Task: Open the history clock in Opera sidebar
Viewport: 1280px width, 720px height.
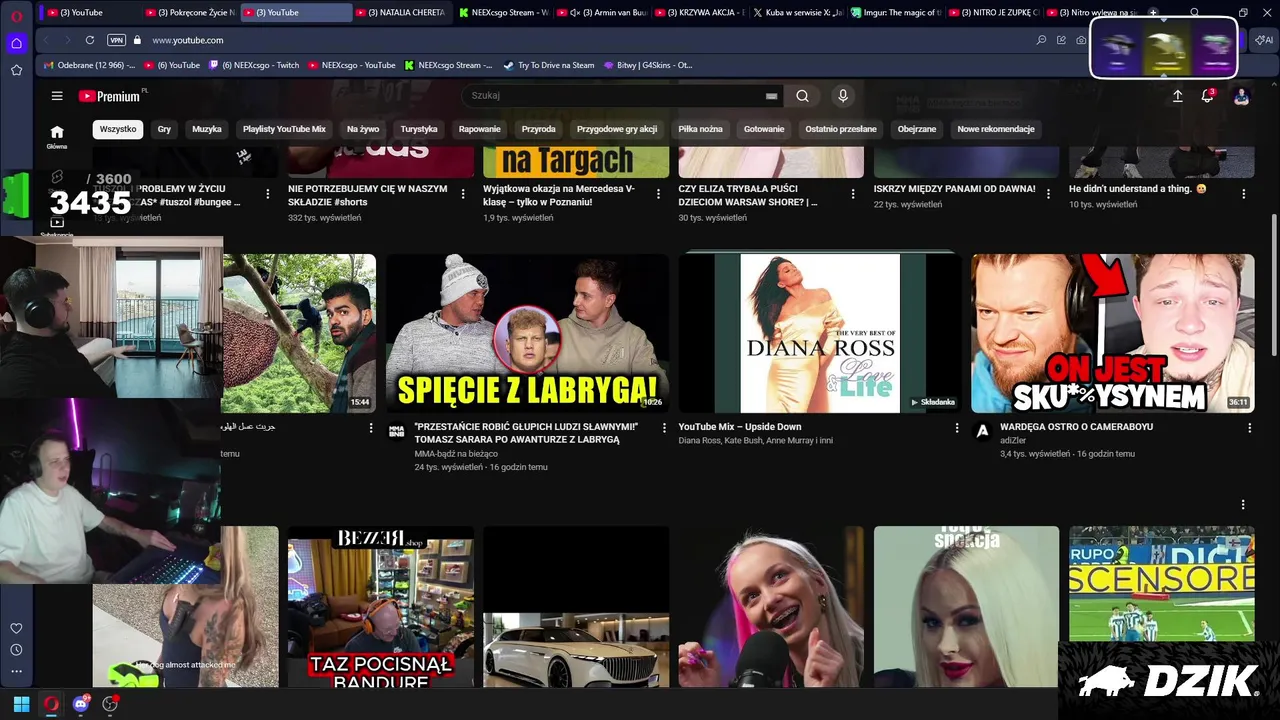Action: point(16,650)
